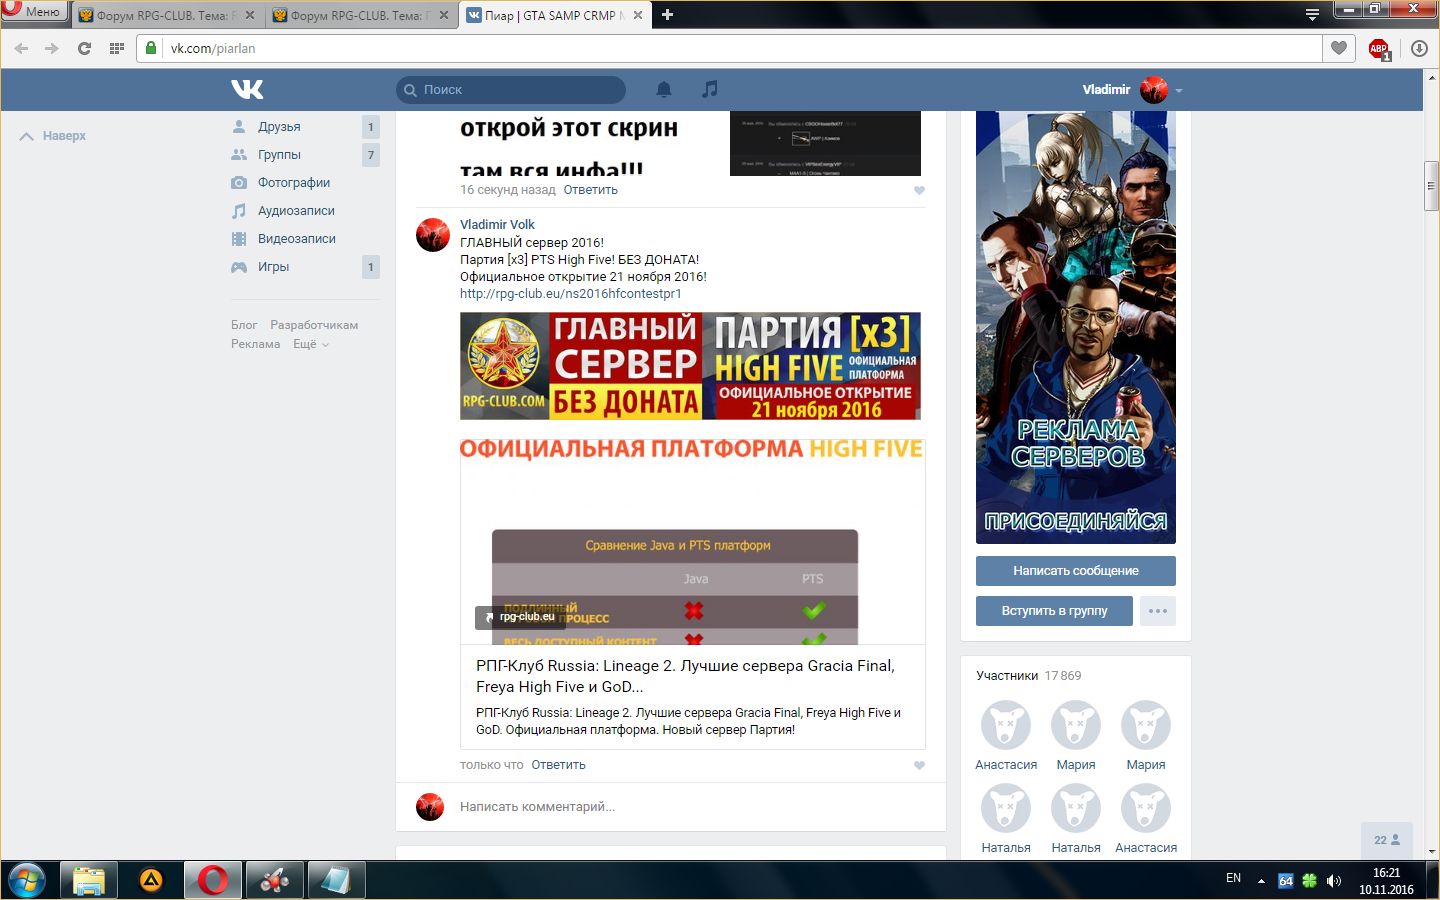Like the comment posted только что
Viewport: 1440px width, 900px height.
919,765
